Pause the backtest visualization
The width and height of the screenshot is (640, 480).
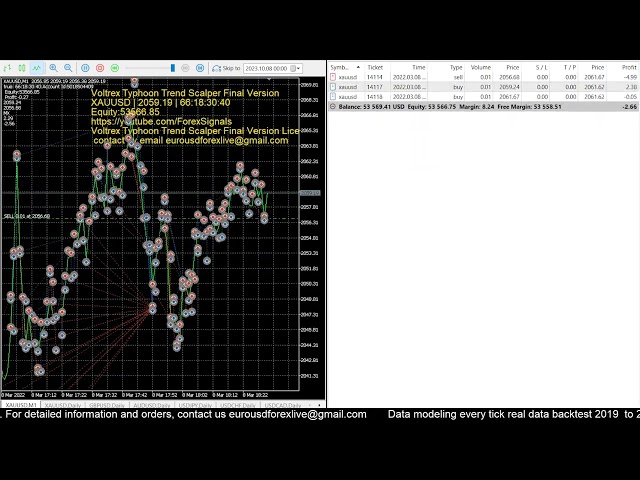[x=86, y=68]
